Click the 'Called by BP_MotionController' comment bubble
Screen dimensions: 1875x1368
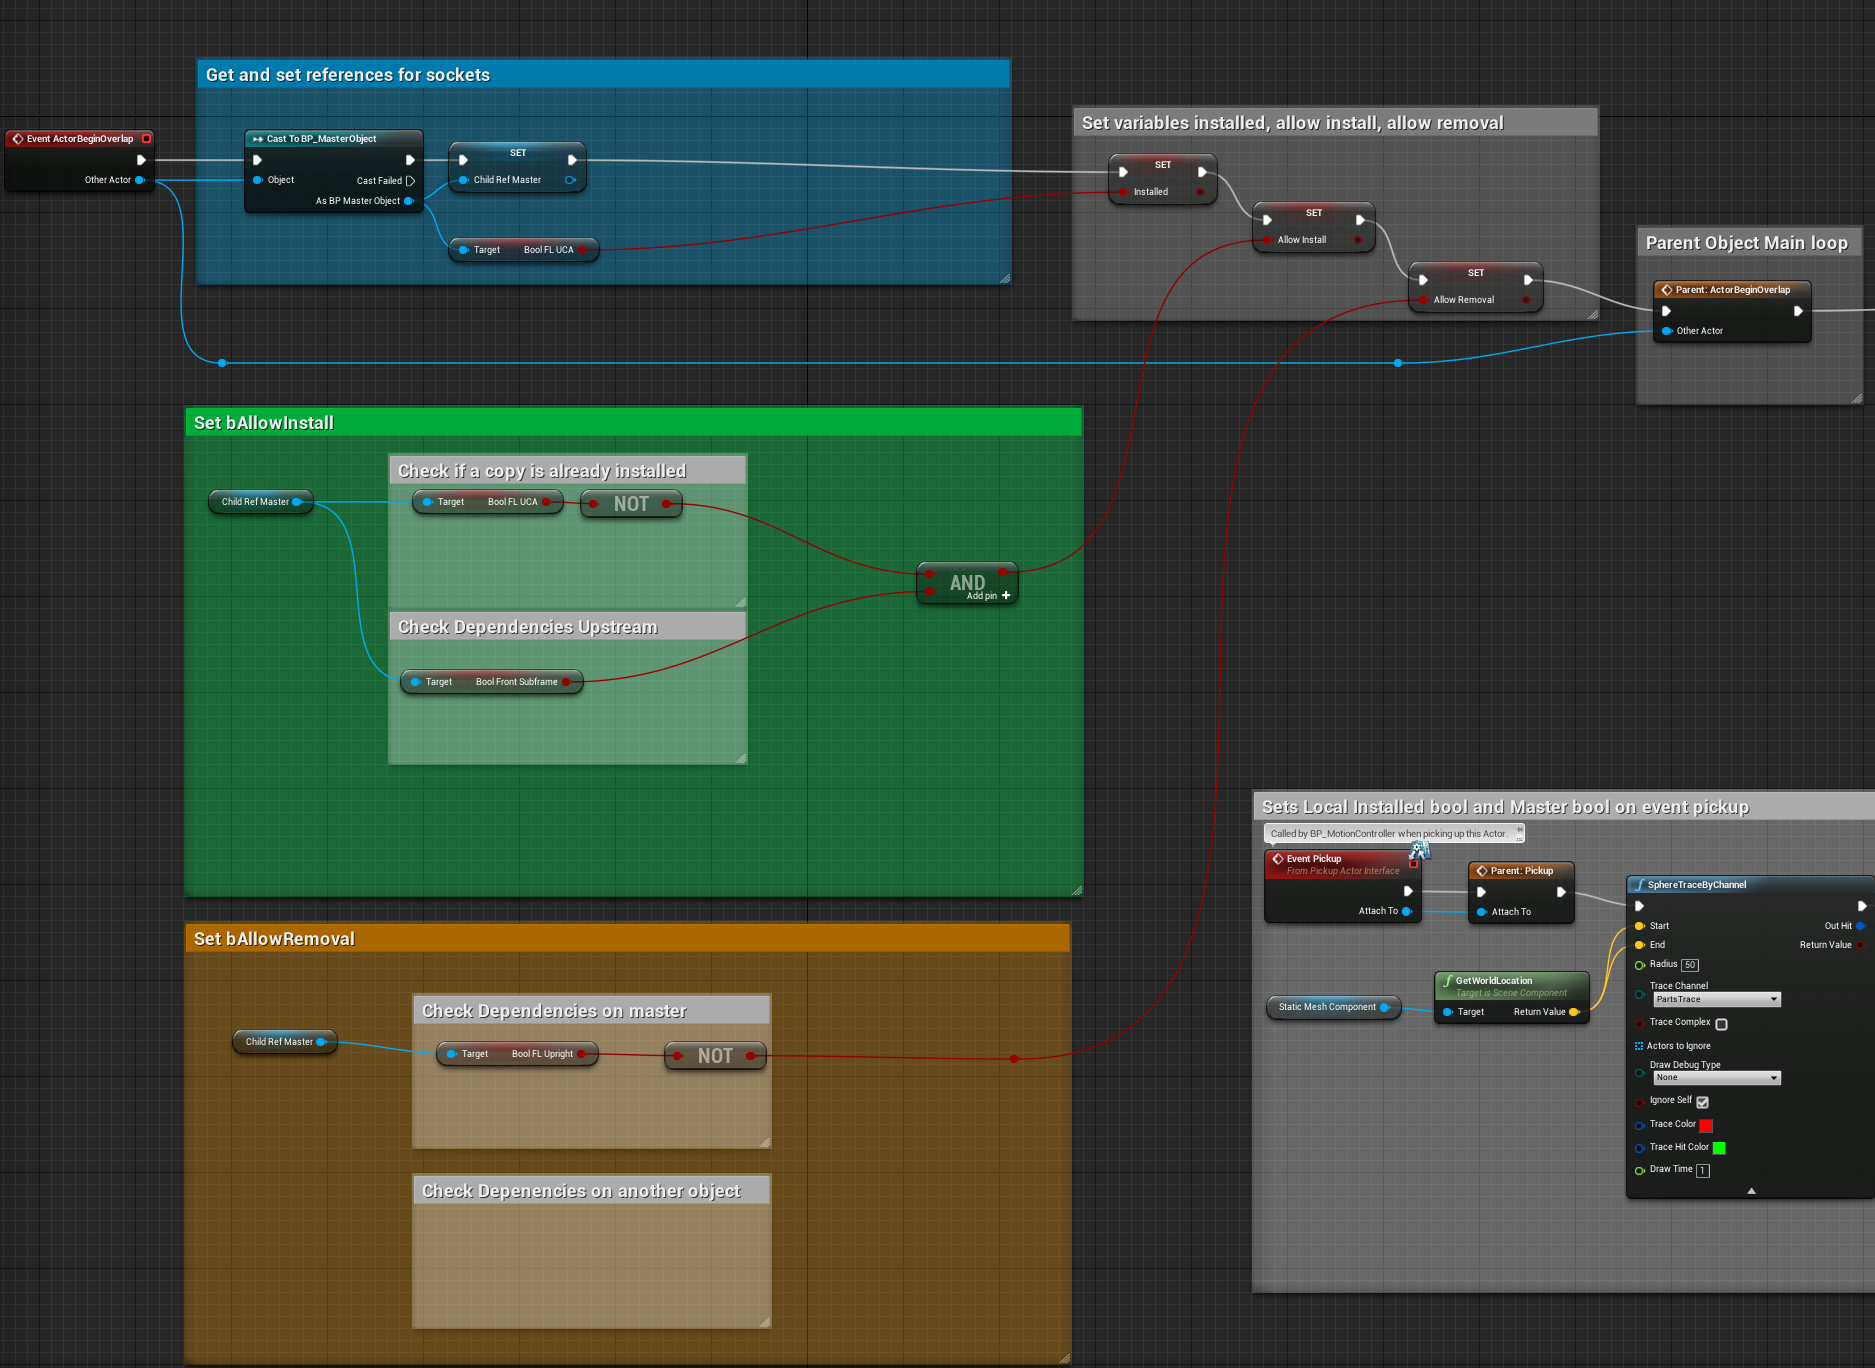[x=1393, y=833]
